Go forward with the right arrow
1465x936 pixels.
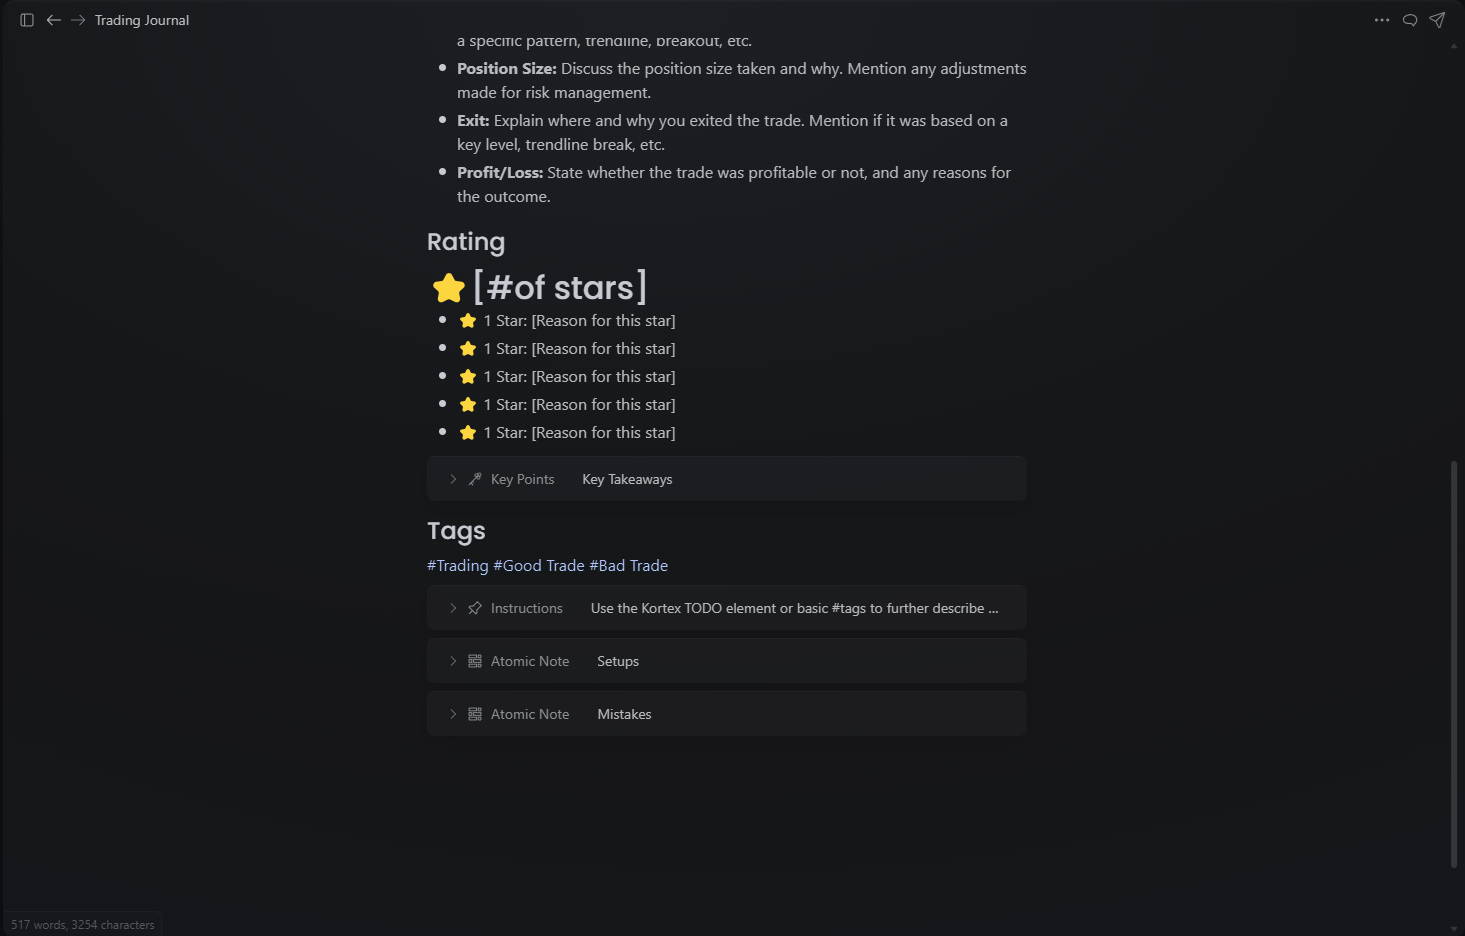[x=78, y=20]
